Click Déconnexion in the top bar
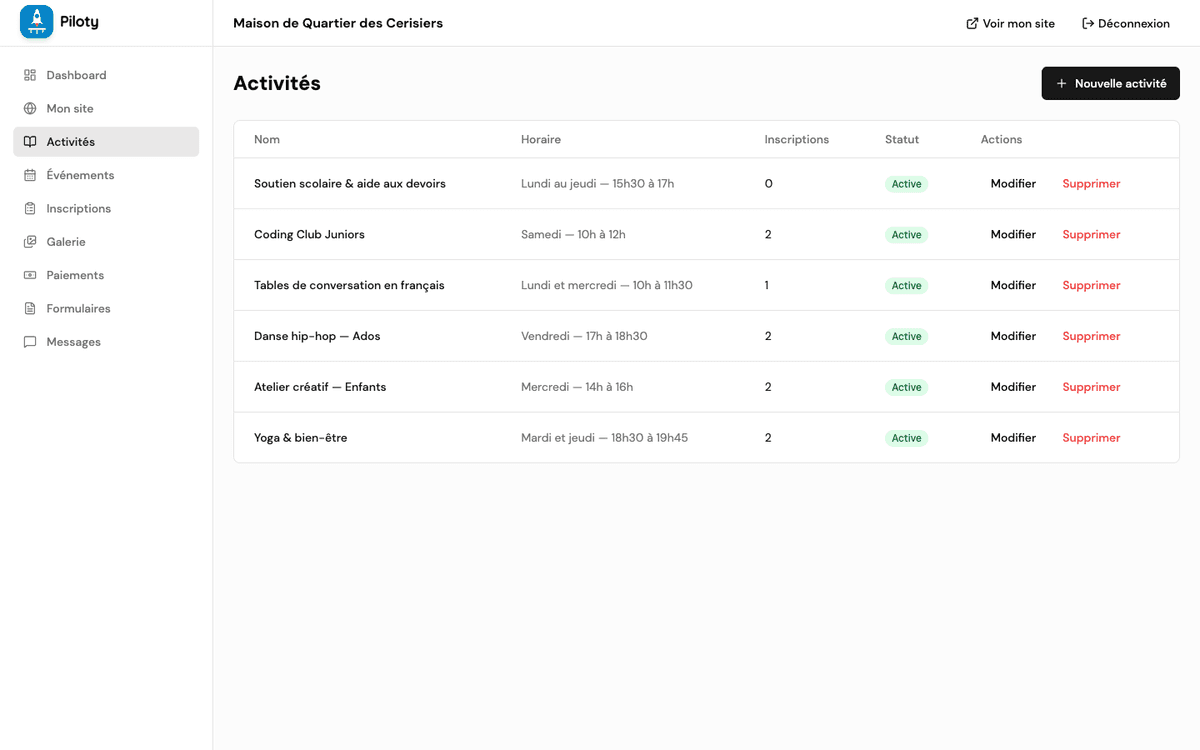Viewport: 1200px width, 750px height. [1126, 22]
